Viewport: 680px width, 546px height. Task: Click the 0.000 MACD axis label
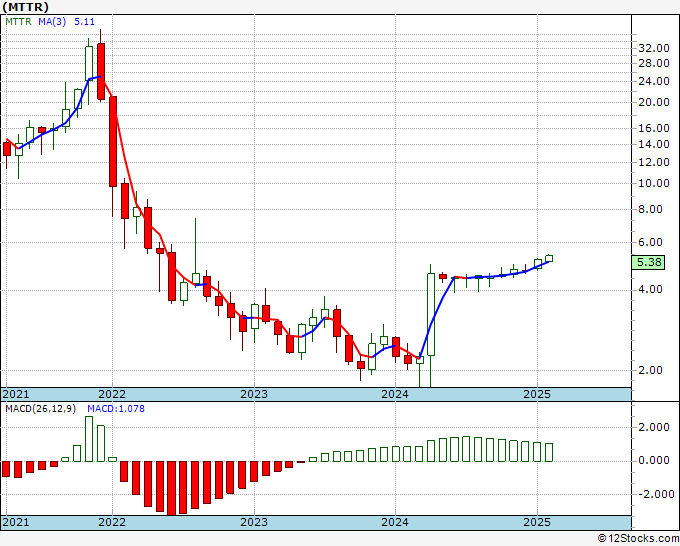point(654,461)
